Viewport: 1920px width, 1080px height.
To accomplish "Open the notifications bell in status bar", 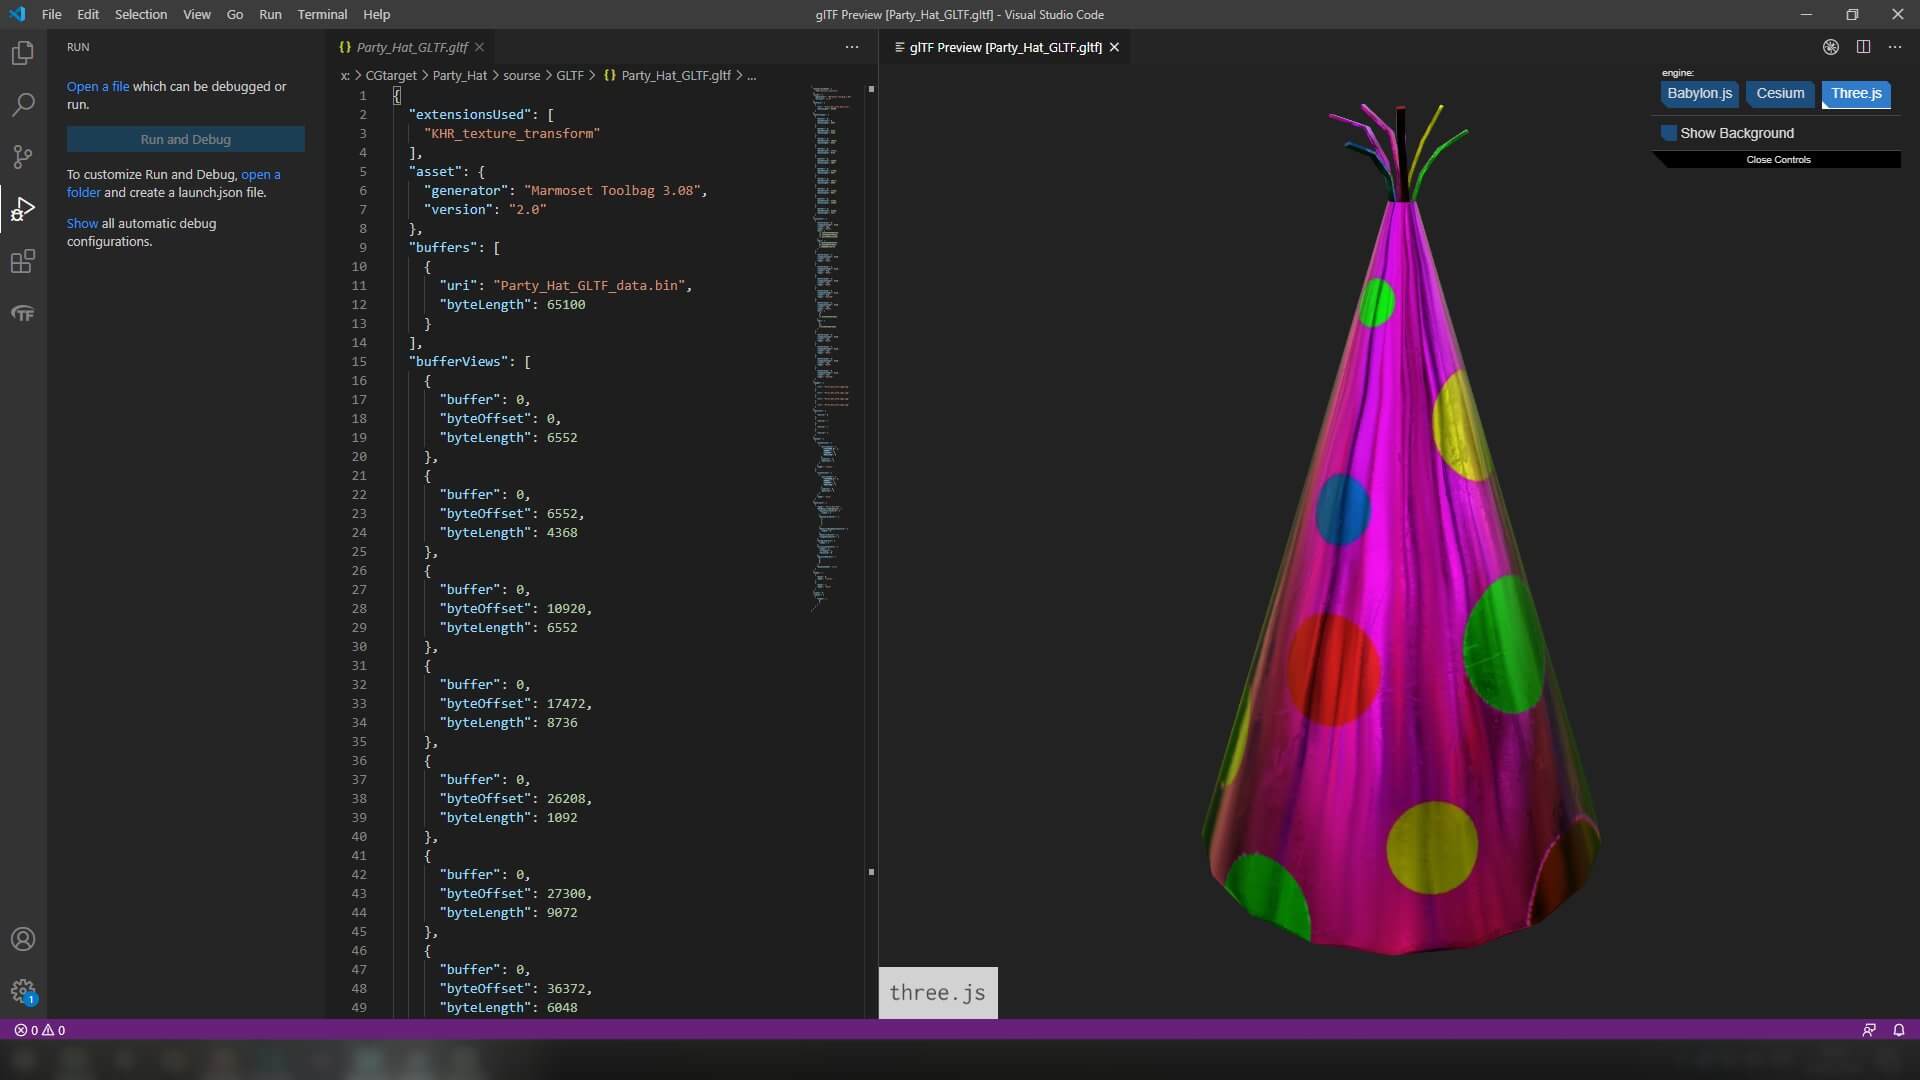I will tap(1898, 1030).
